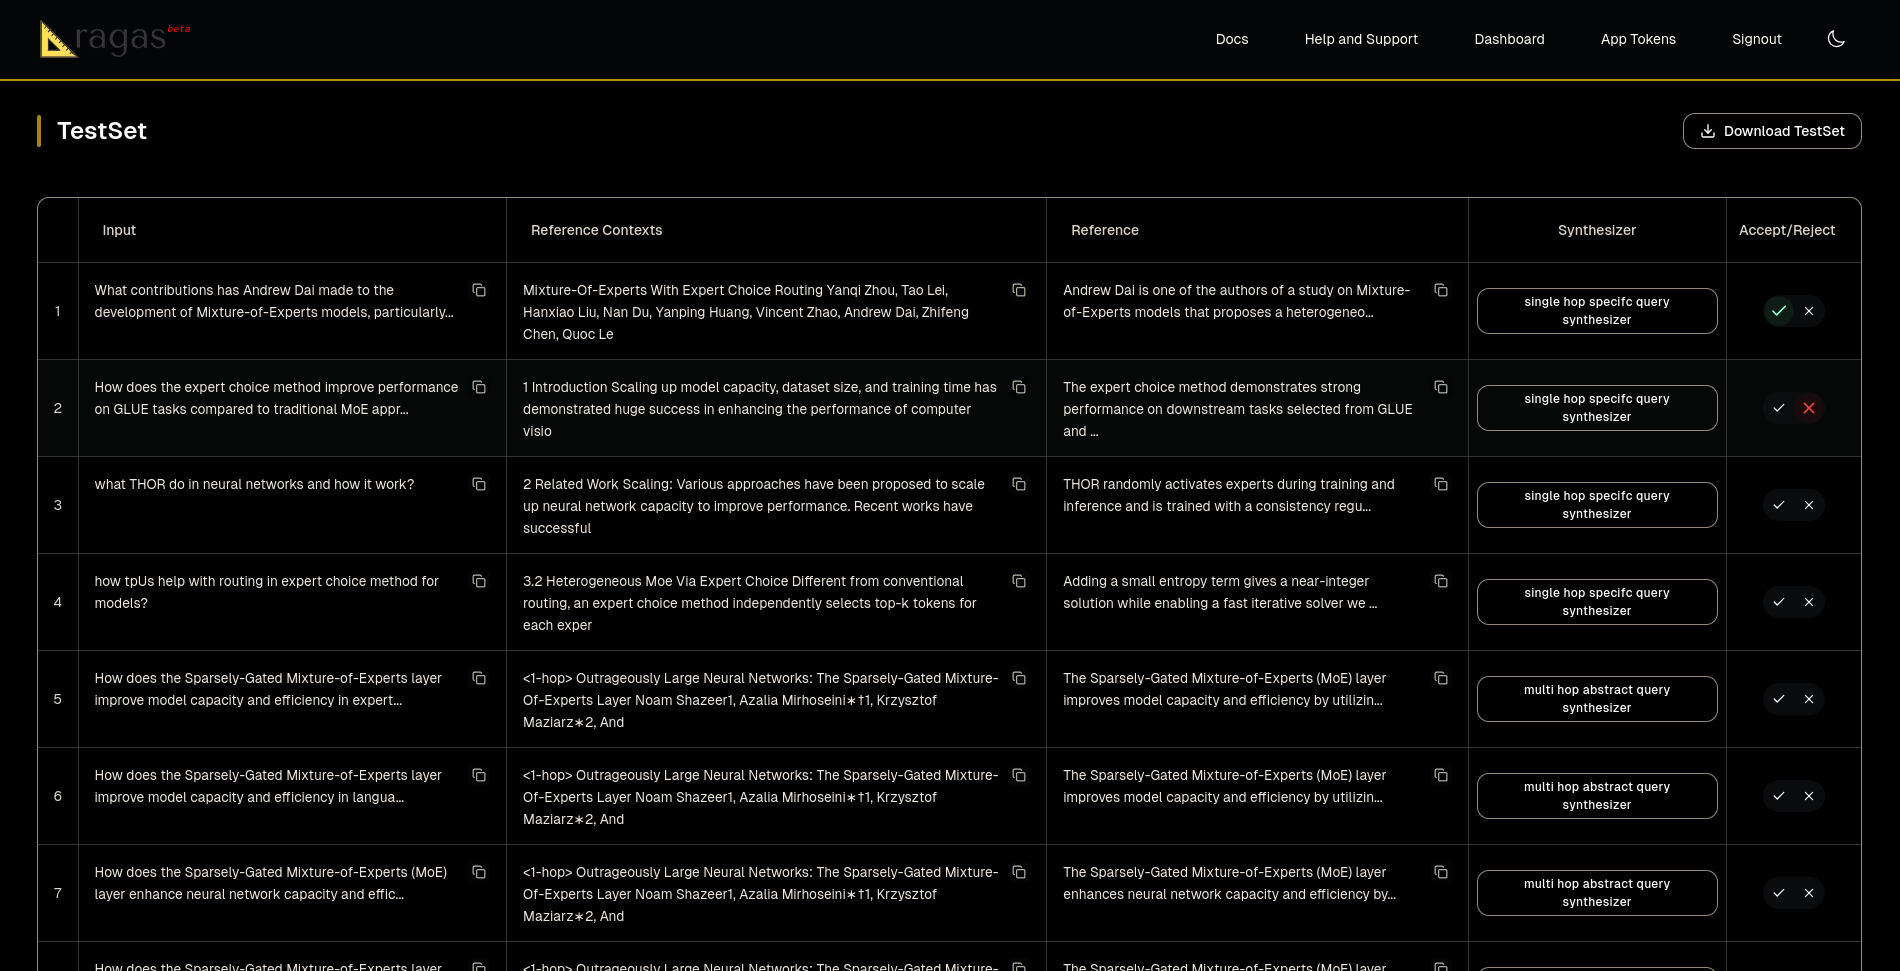The height and width of the screenshot is (971, 1900).
Task: Copy reference contexts of row 1
Action: 1019,290
